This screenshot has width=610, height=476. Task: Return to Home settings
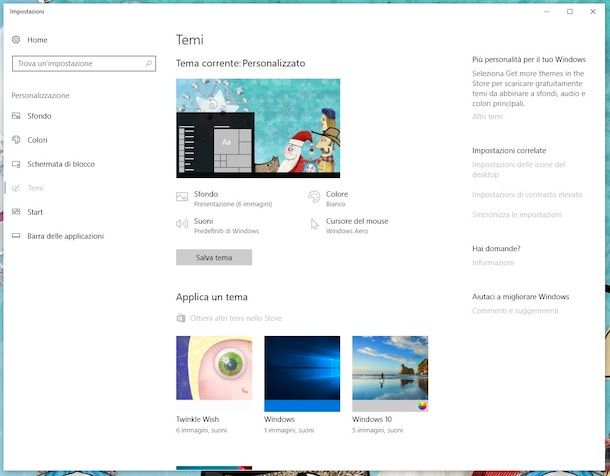37,40
